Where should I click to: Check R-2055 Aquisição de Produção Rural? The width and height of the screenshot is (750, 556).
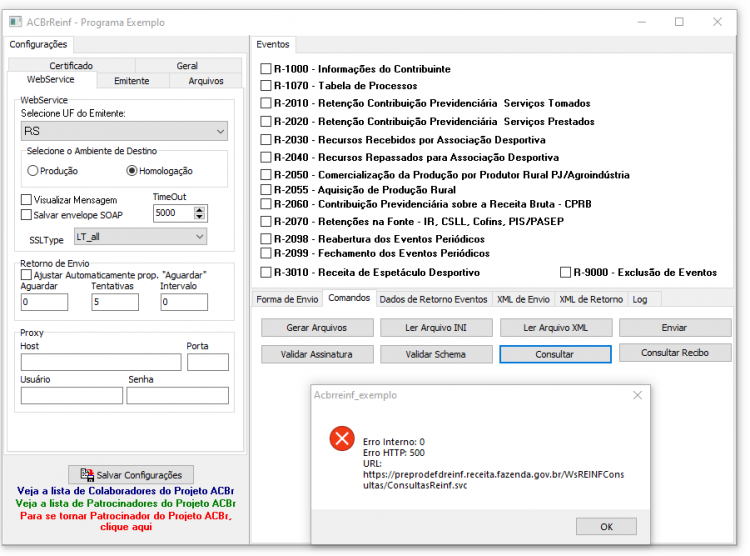265,189
